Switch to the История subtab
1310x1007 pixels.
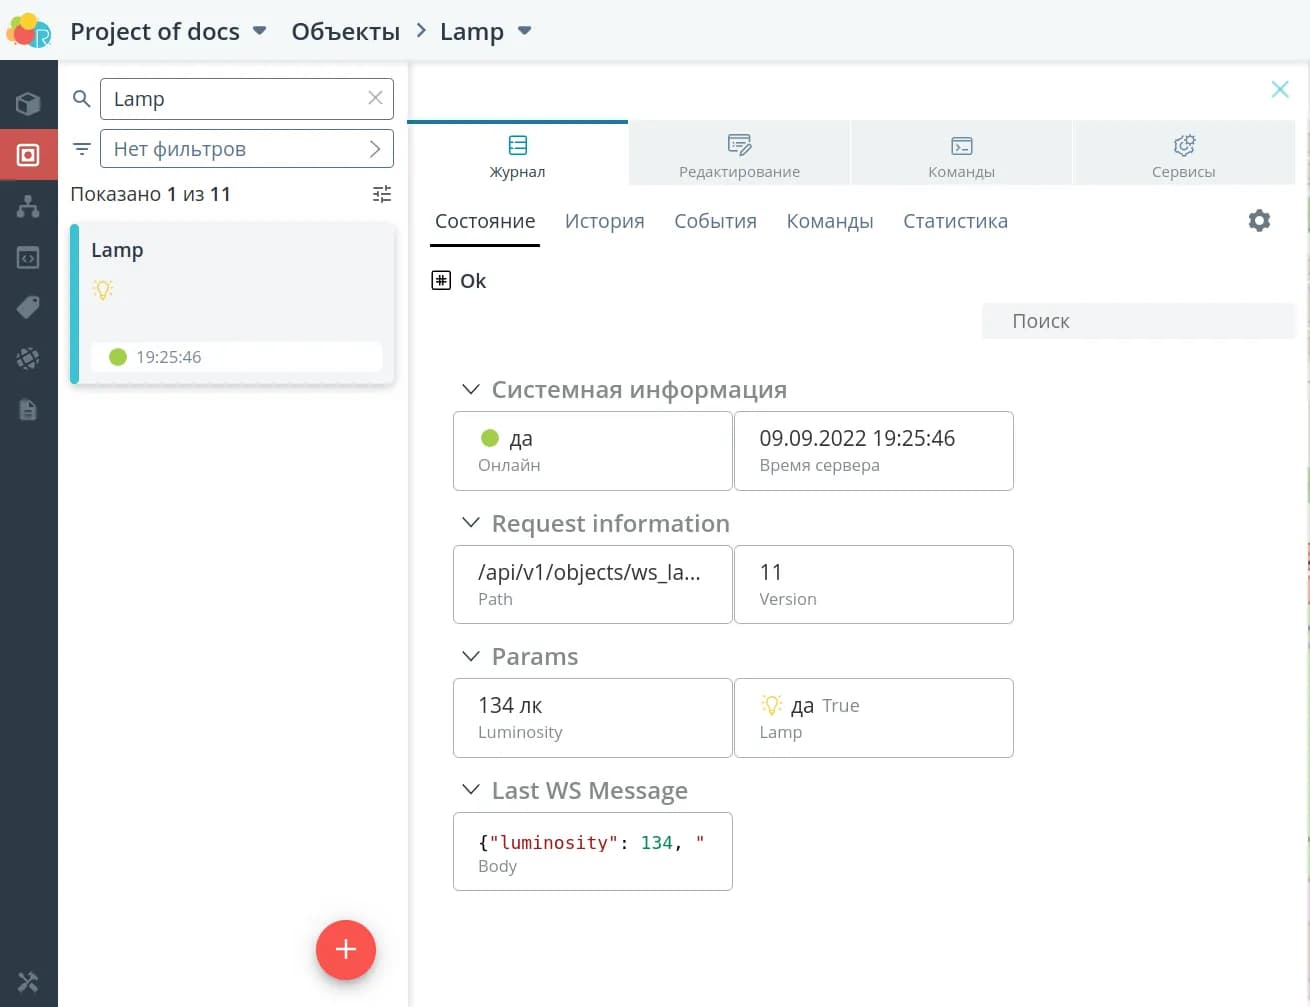pyautogui.click(x=604, y=221)
